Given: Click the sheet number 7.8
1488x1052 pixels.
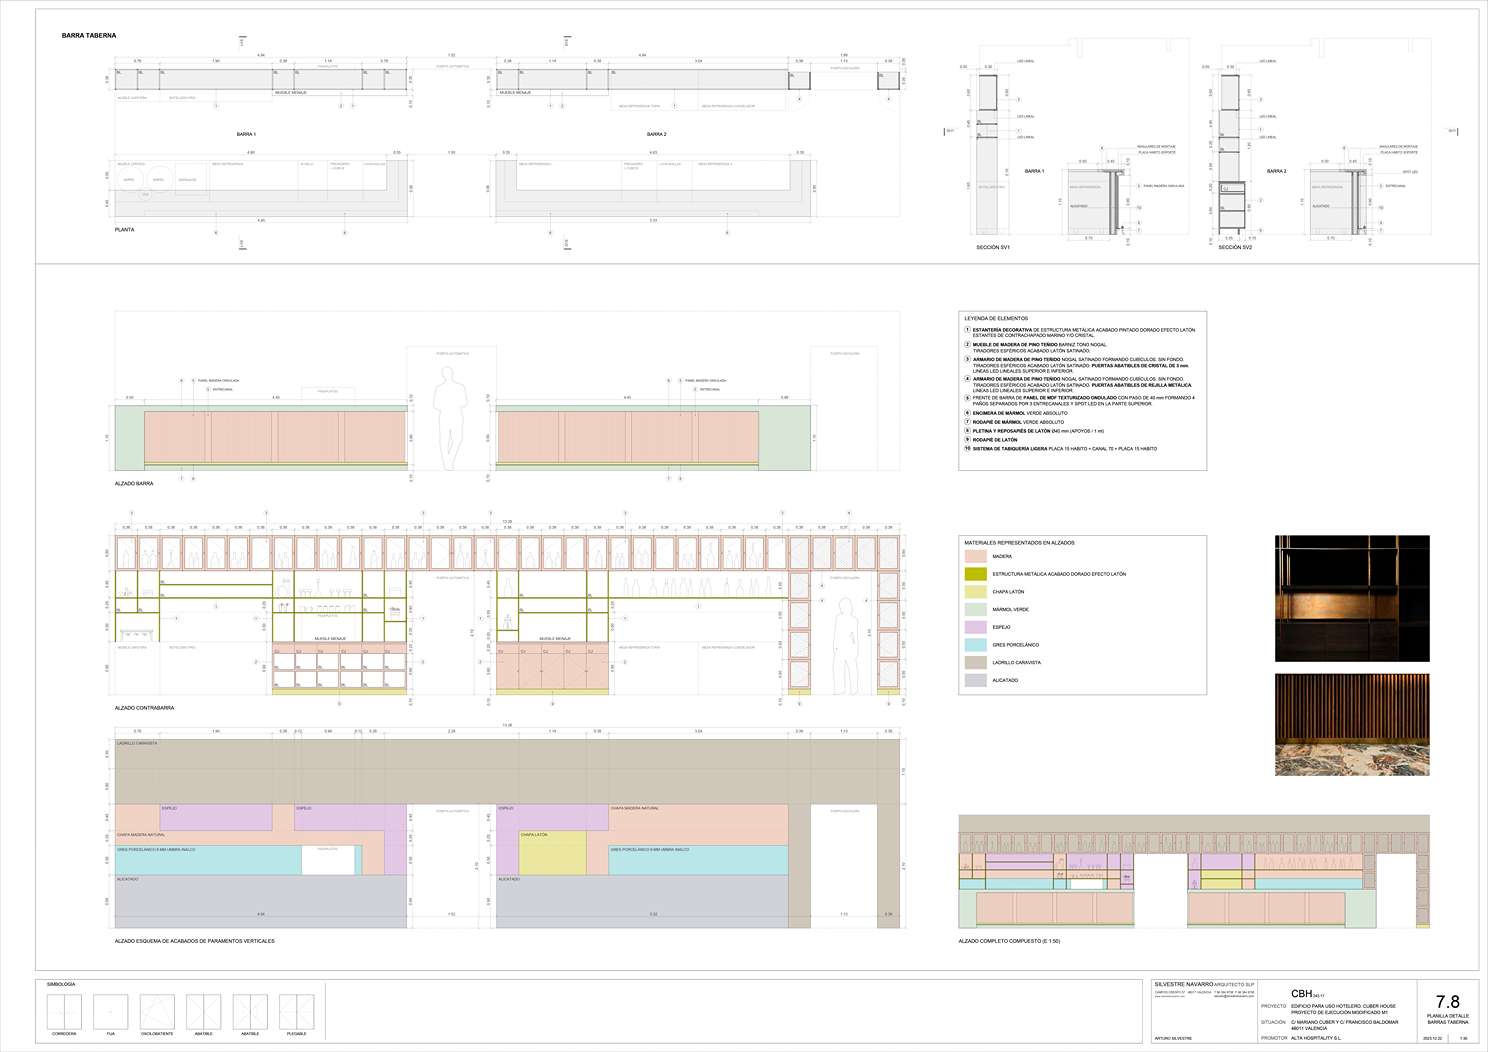Looking at the screenshot, I should pyautogui.click(x=1447, y=1002).
